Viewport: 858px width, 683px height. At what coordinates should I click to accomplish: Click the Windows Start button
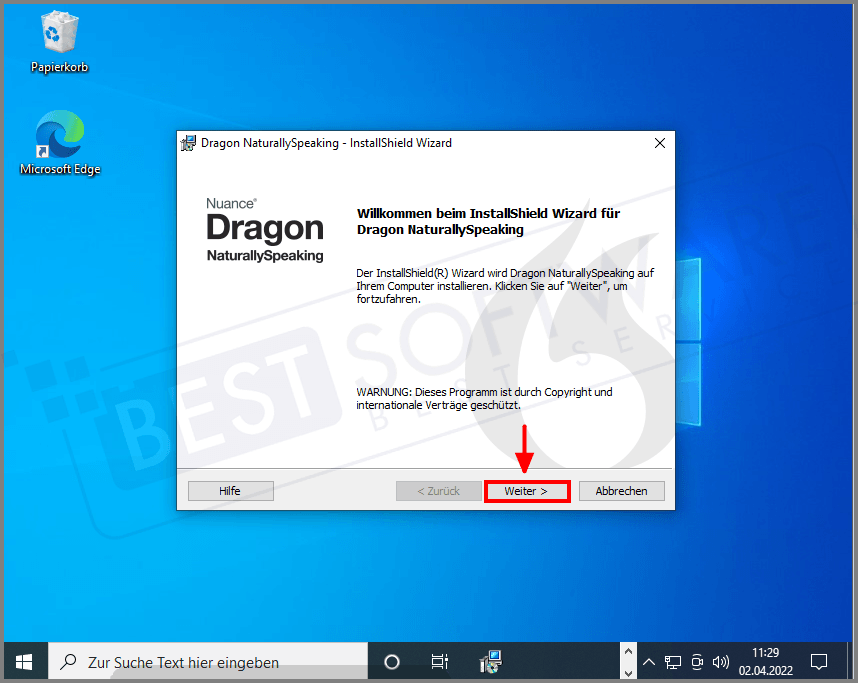(x=25, y=662)
